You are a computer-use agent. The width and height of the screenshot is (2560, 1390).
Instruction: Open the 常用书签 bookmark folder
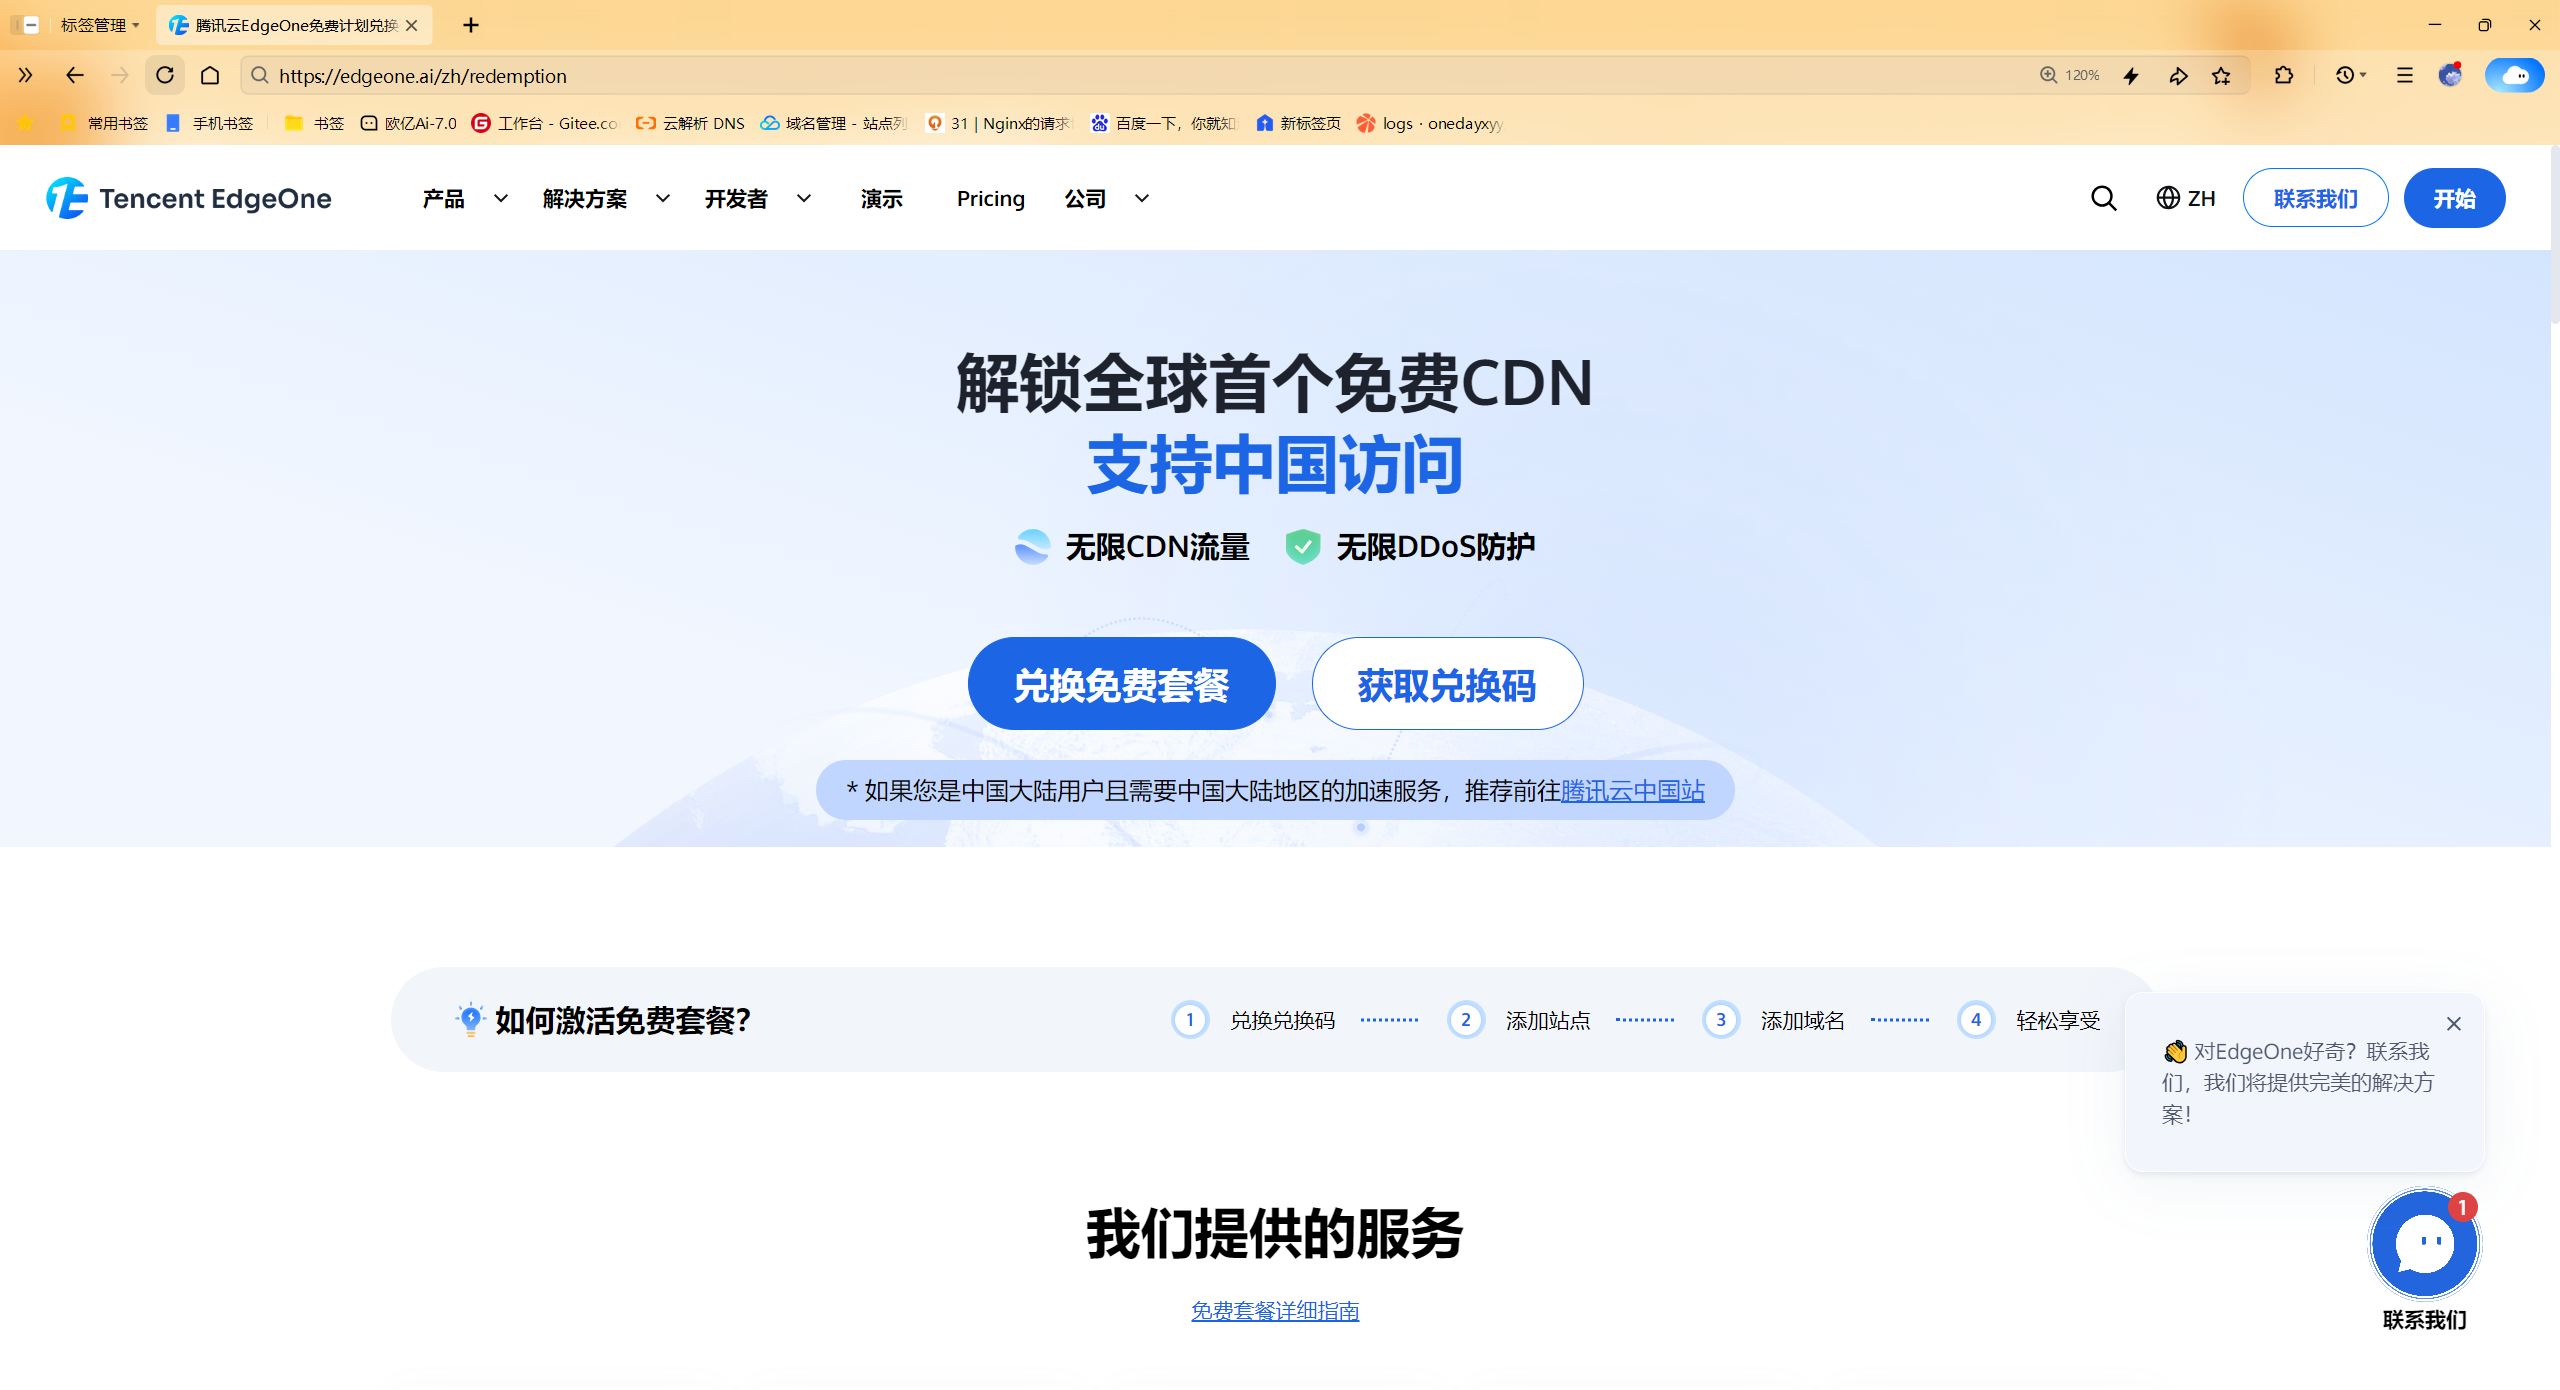[104, 123]
